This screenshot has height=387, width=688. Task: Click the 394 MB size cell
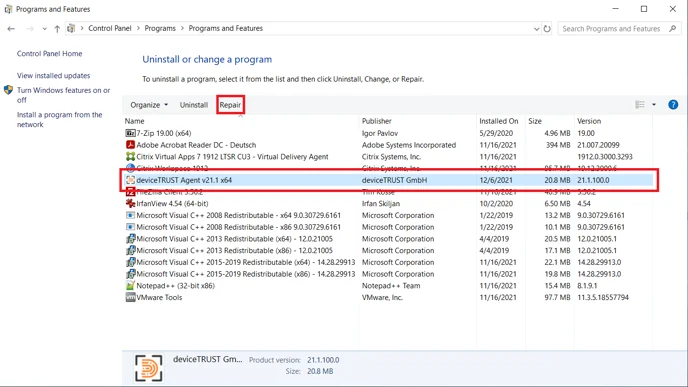click(x=558, y=145)
